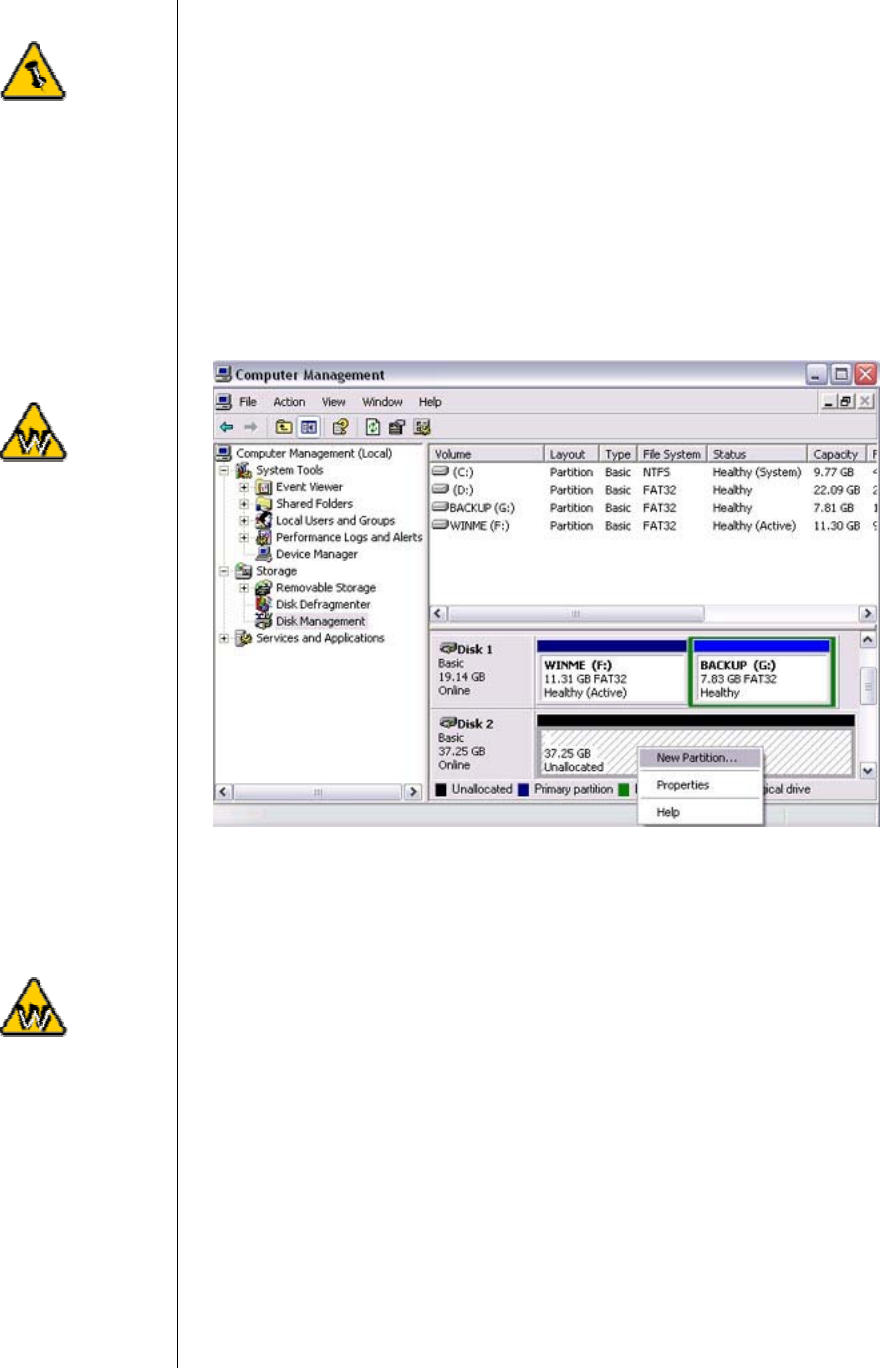This screenshot has width=880, height=1368.
Task: Click the black Unallocated legend swatch
Action: click(441, 790)
